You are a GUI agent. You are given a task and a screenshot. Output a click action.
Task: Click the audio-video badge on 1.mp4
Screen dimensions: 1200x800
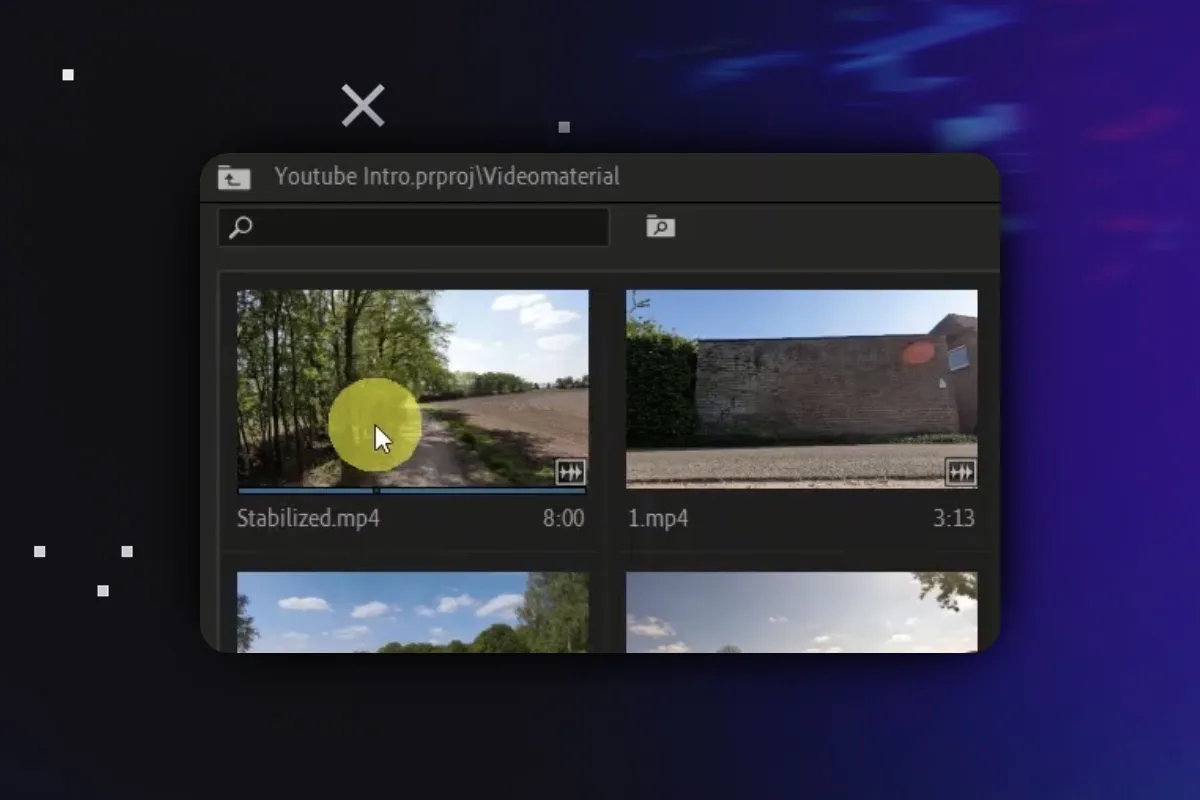coord(960,472)
